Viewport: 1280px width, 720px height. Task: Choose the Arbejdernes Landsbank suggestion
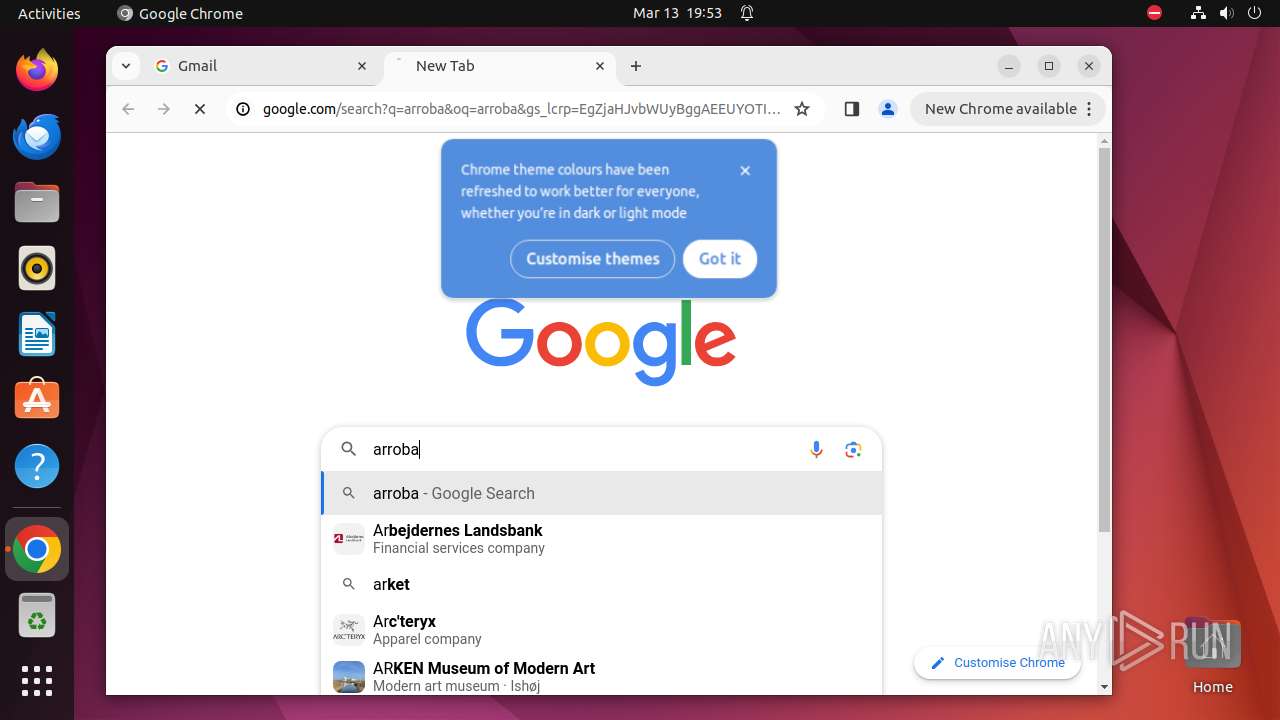[602, 539]
